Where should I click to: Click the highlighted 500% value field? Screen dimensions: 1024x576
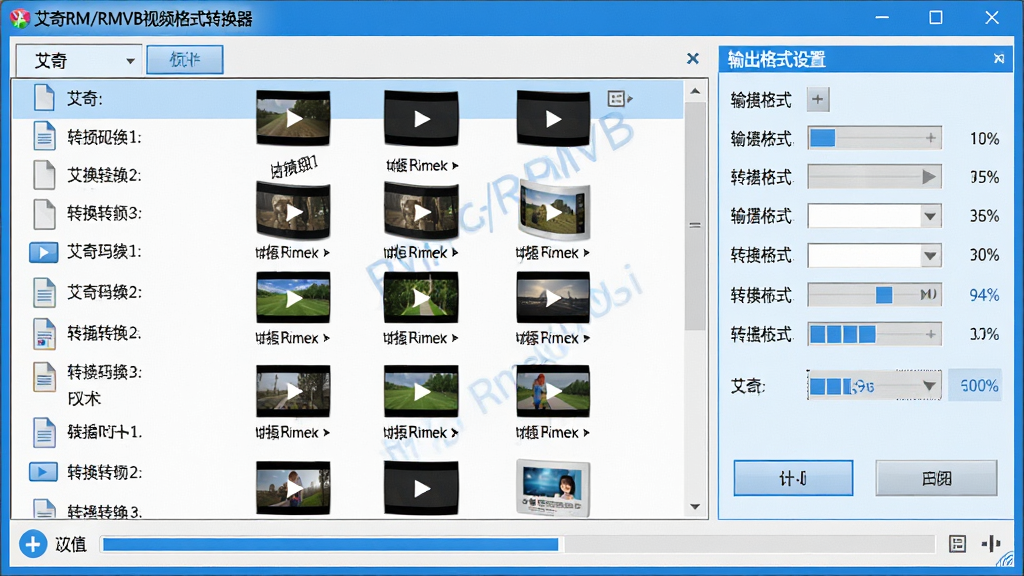pyautogui.click(x=975, y=386)
